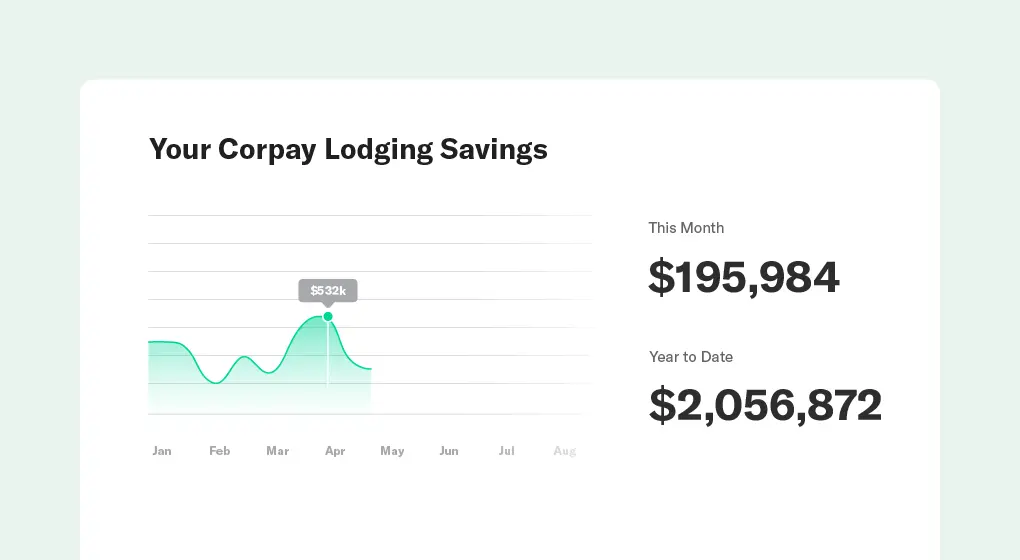Click the Year to Date label

pyautogui.click(x=691, y=357)
